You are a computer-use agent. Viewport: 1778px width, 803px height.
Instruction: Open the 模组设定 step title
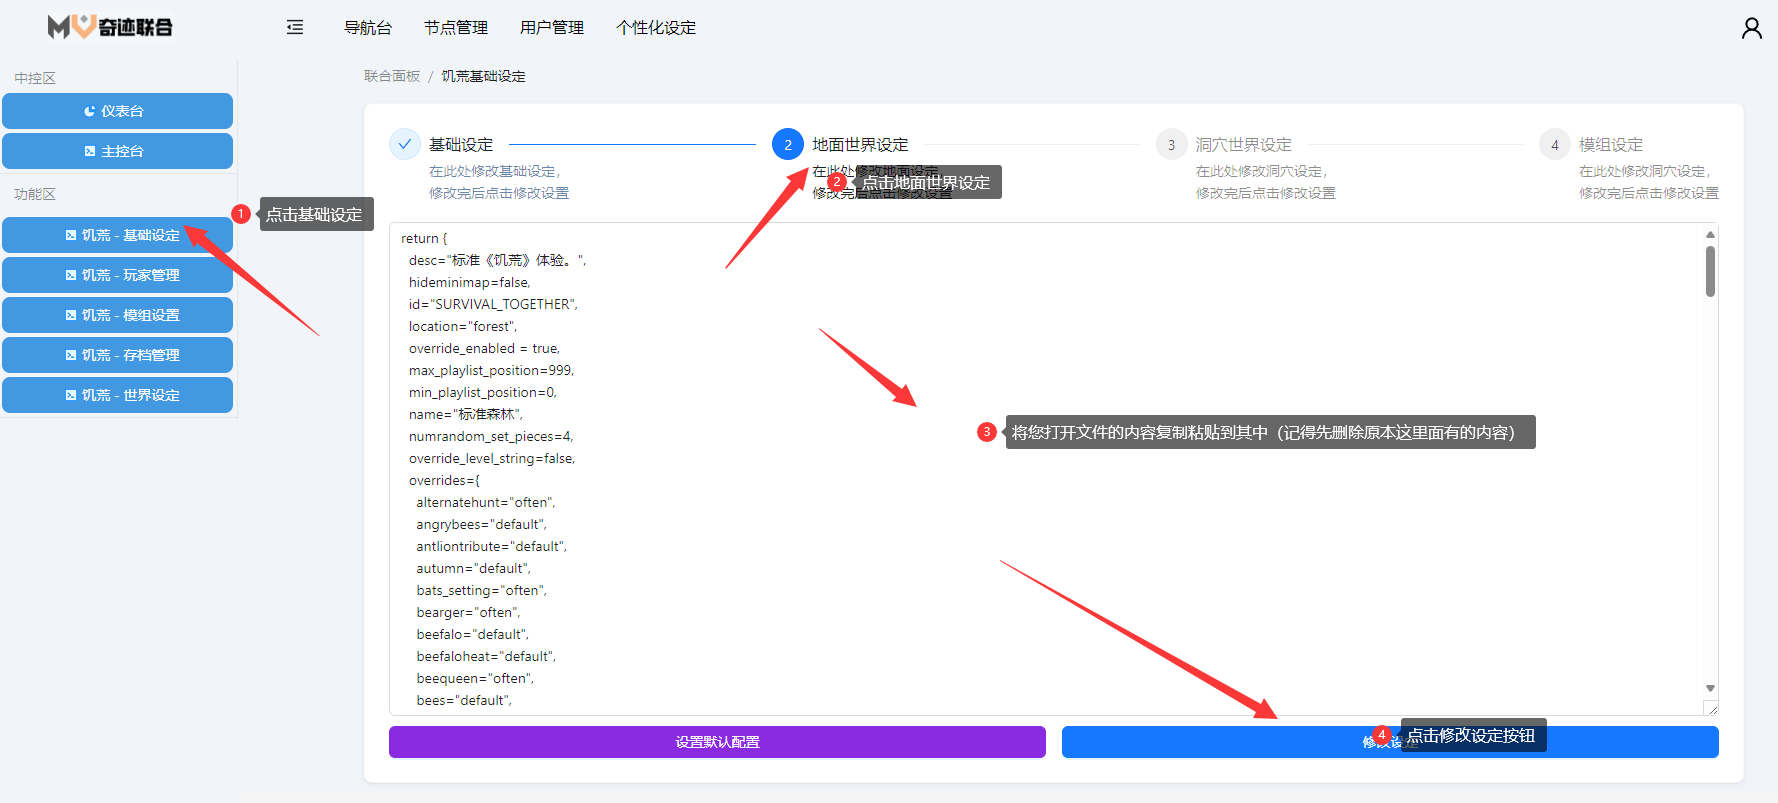[x=1610, y=145]
